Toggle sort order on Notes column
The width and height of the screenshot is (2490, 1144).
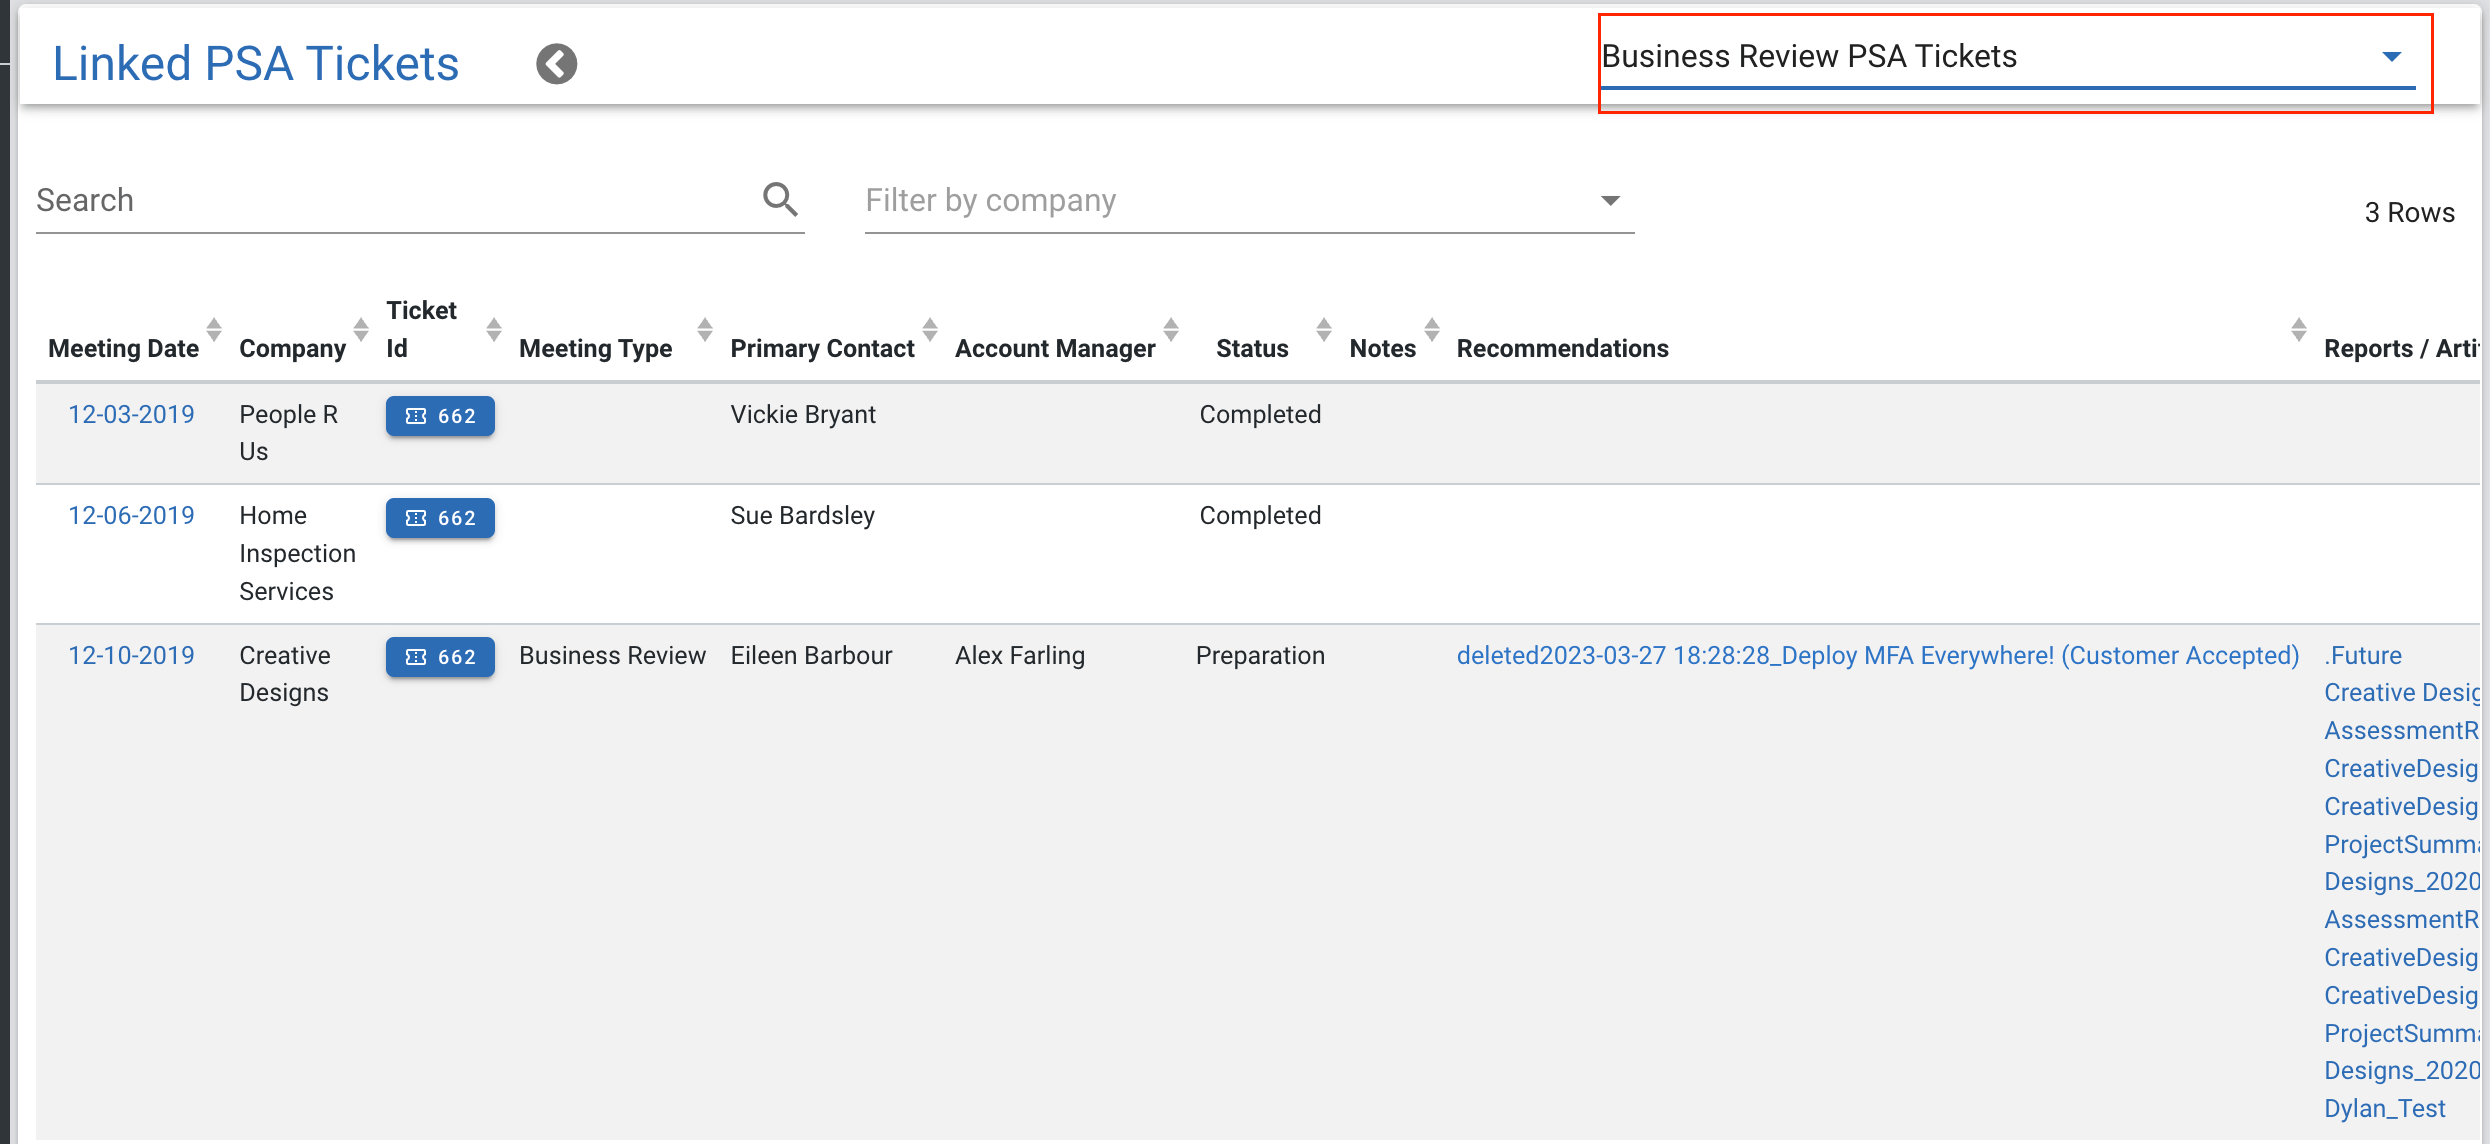(1432, 330)
